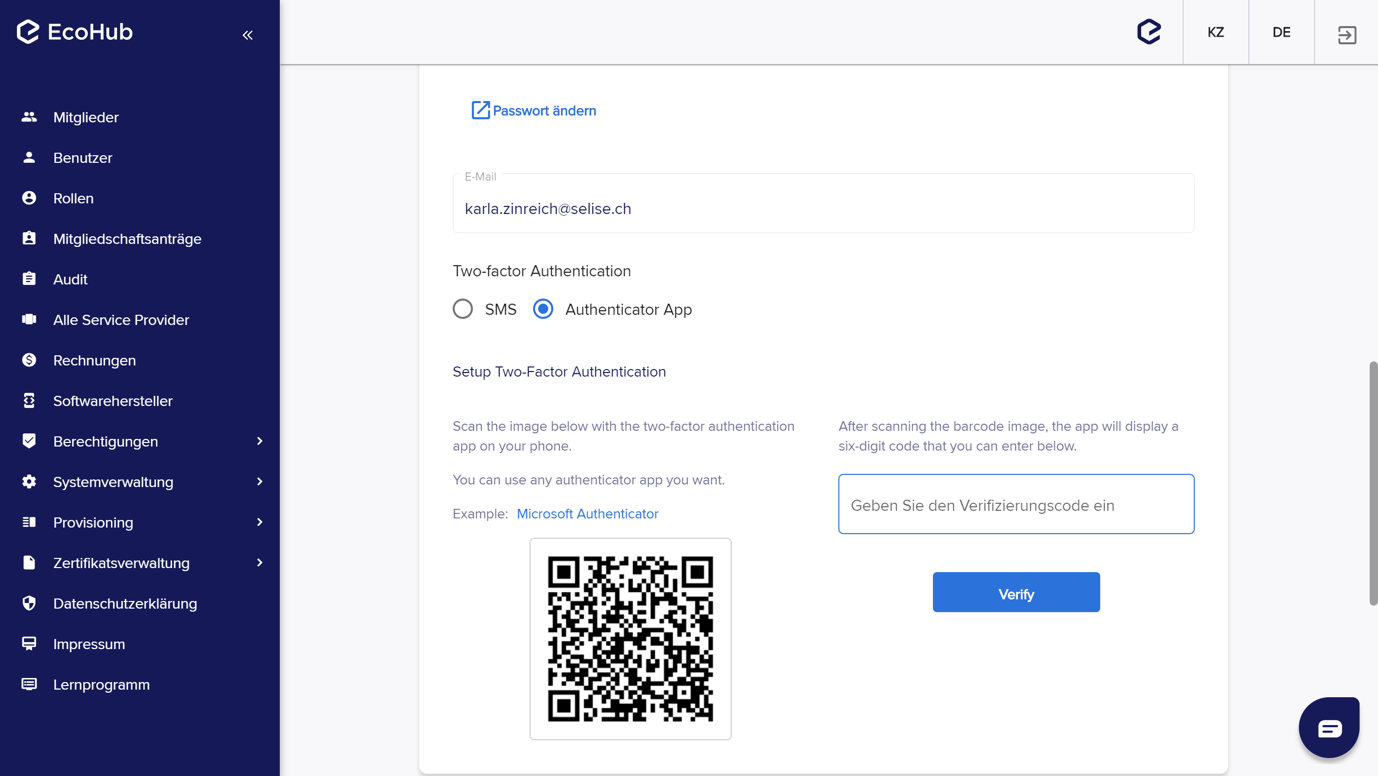The width and height of the screenshot is (1378, 776).
Task: Click the Berechtigungen shield-check icon
Action: point(29,441)
